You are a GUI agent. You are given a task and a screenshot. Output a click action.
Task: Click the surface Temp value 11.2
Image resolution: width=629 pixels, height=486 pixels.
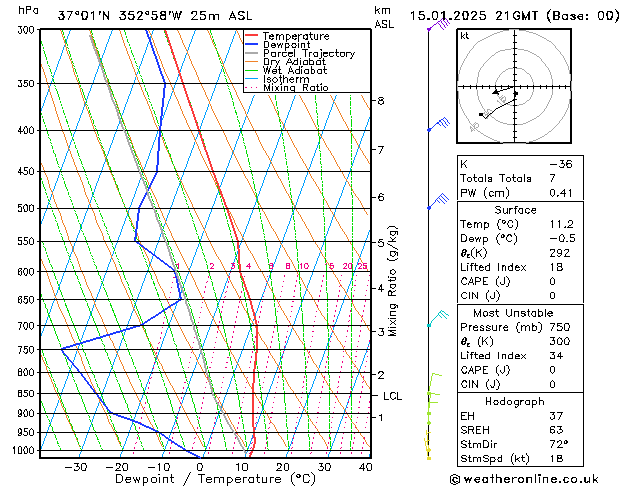[562, 224]
